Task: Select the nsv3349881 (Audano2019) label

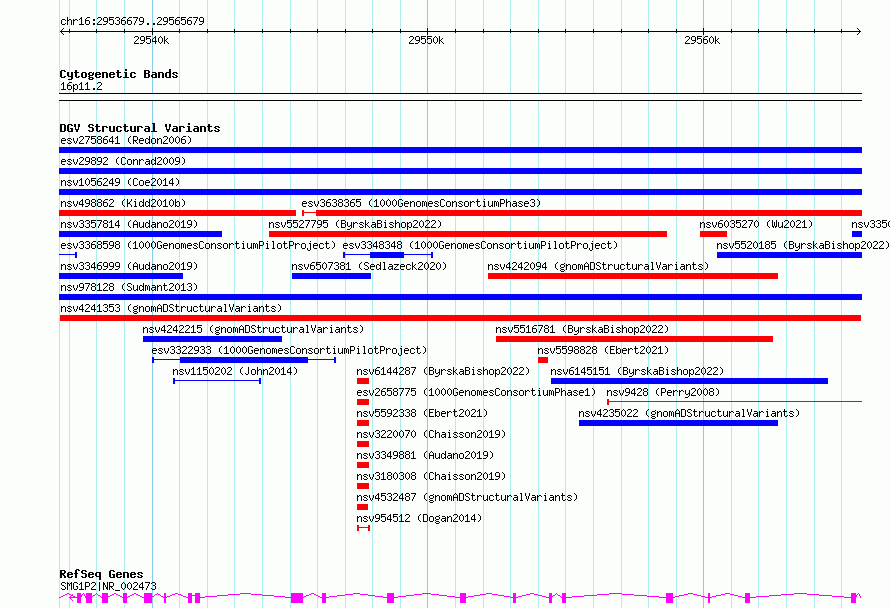Action: point(425,455)
